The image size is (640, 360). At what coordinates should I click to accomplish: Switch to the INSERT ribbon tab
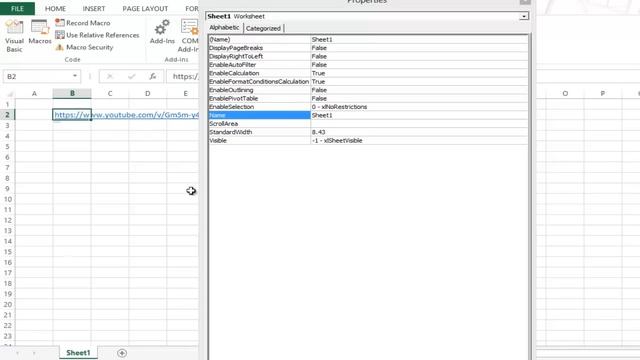coord(94,9)
